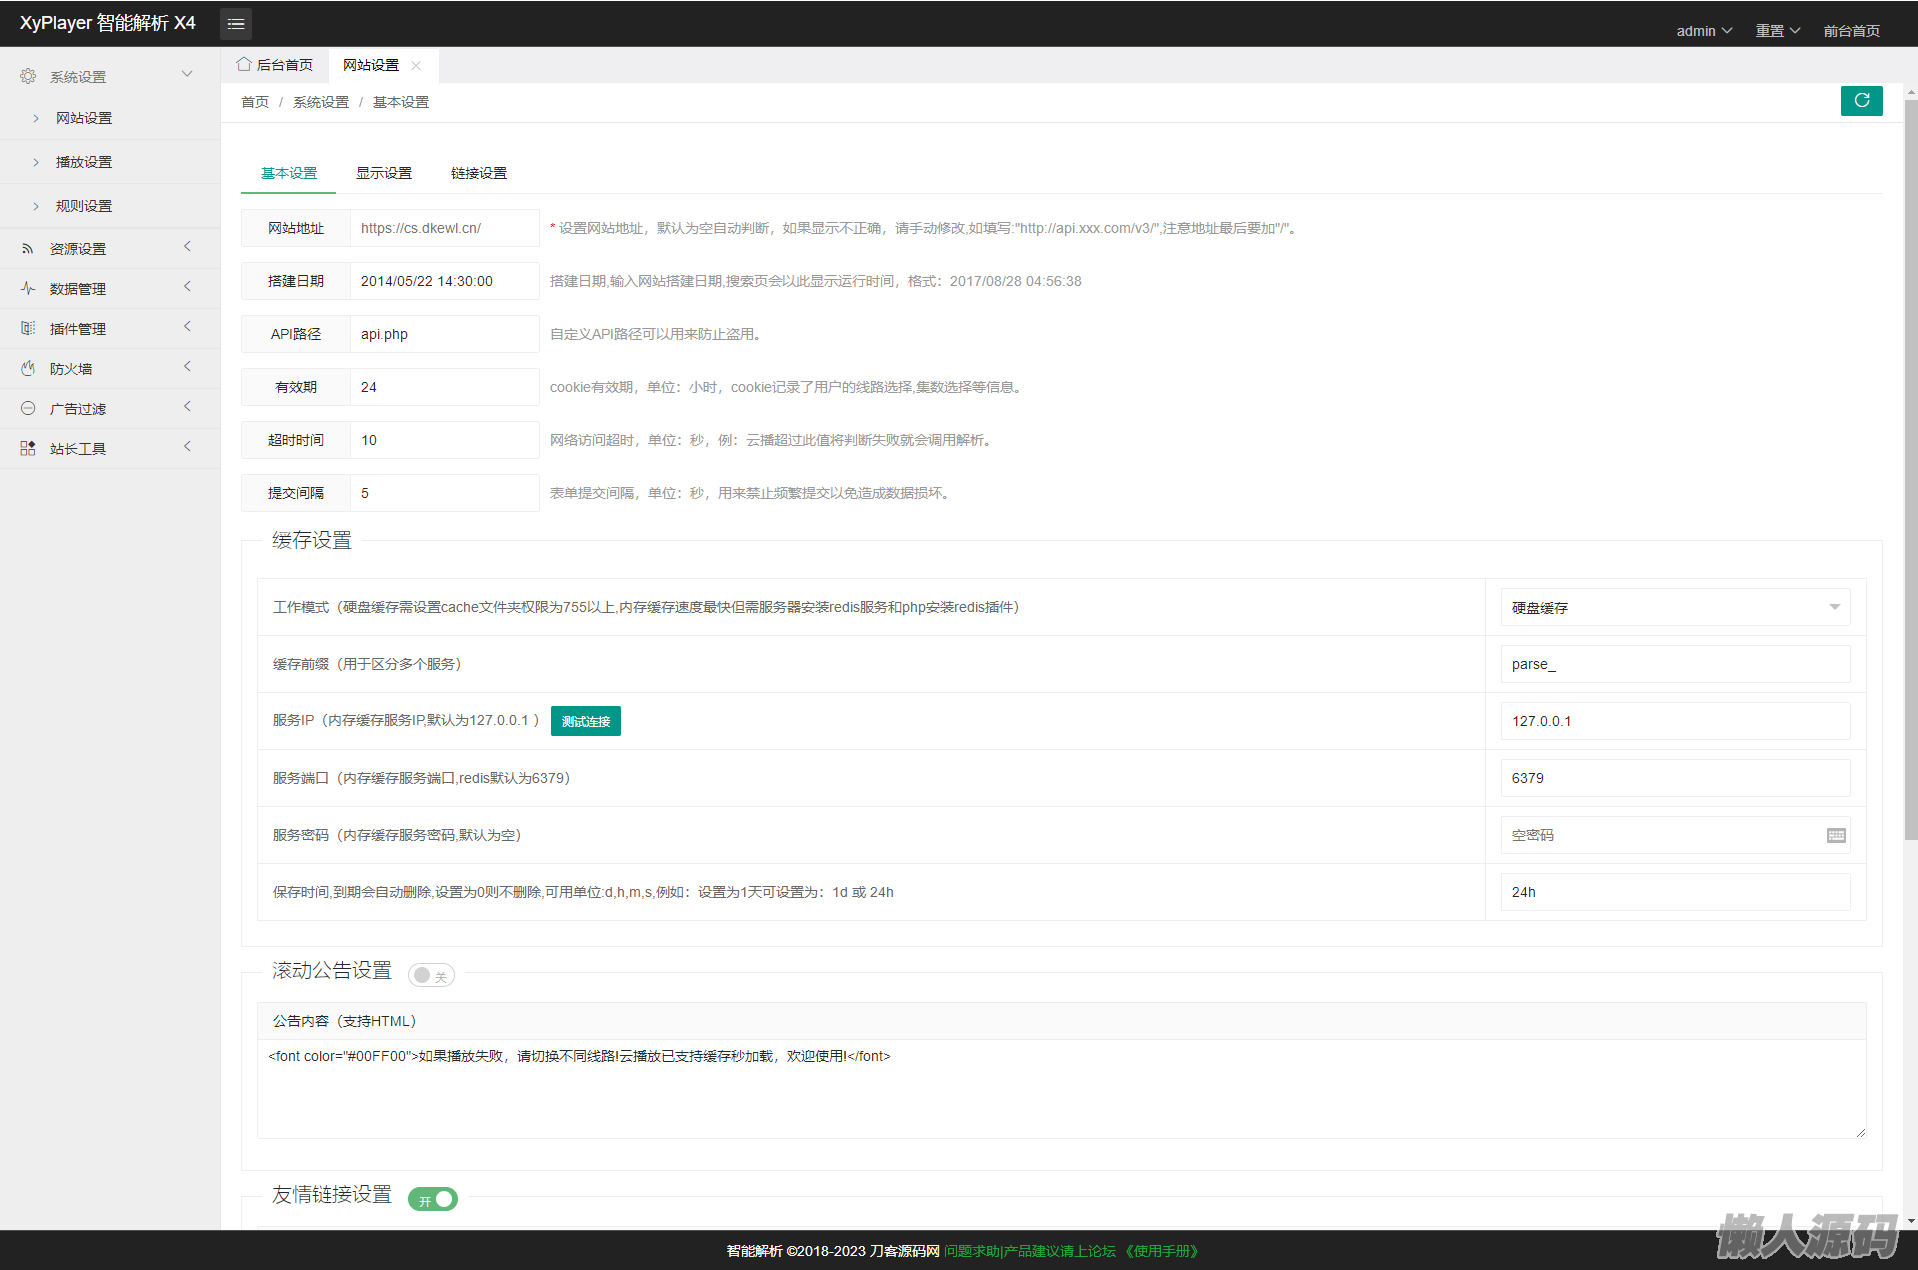1918x1270 pixels.
Task: Click the home icon on 后台首页 tab
Action: (244, 64)
